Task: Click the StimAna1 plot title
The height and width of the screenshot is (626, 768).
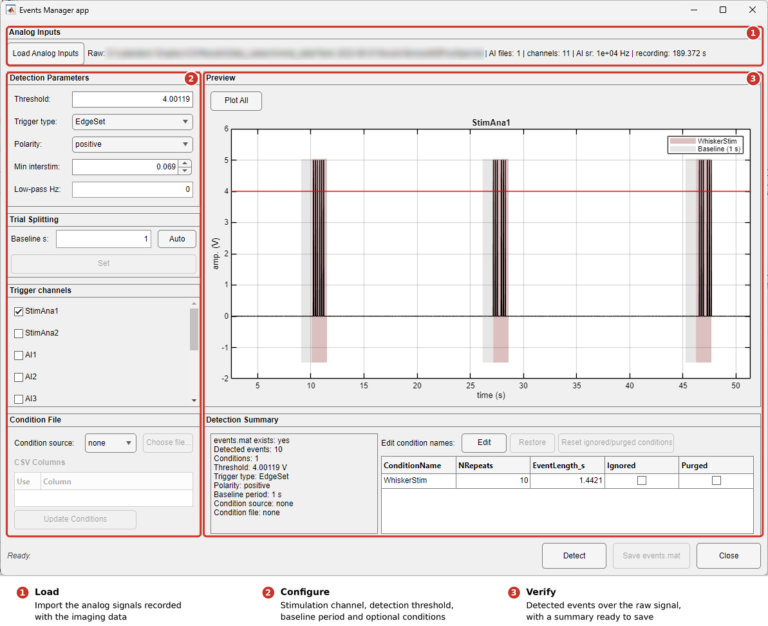Action: (491, 122)
